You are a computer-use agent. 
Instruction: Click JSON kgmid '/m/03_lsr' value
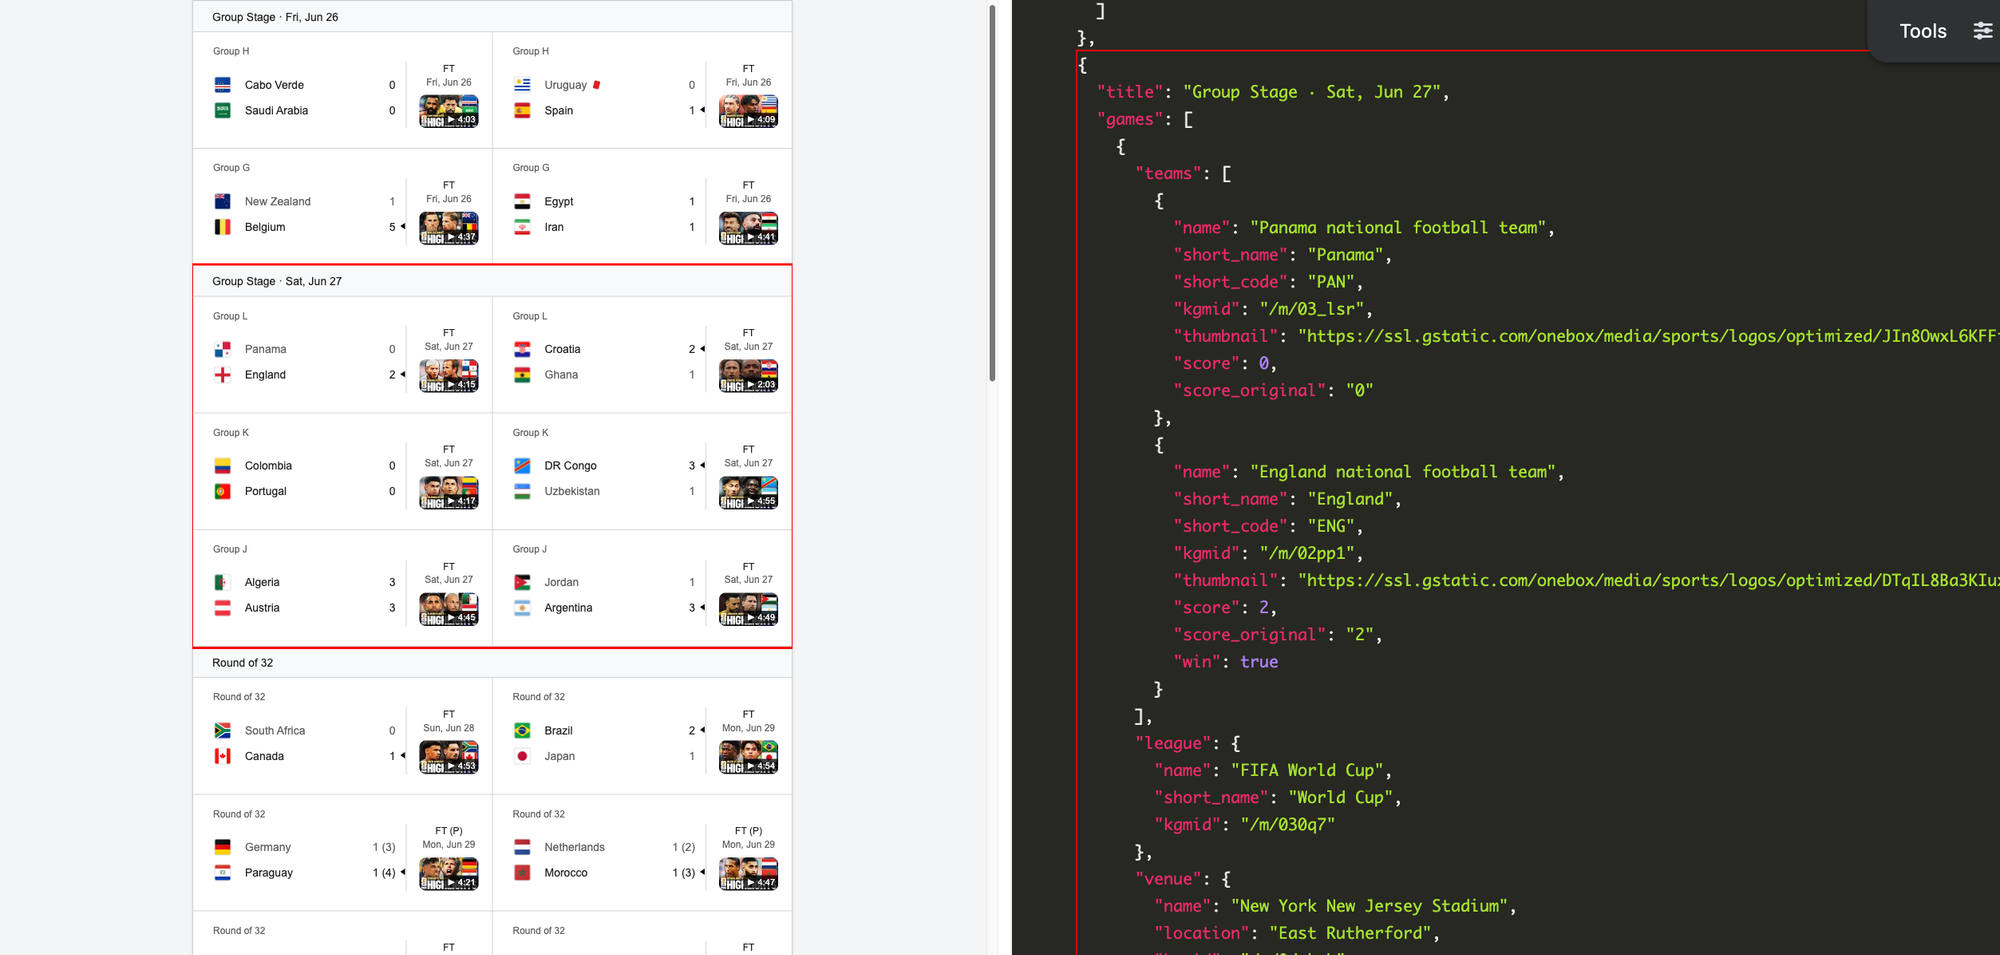tap(1311, 309)
